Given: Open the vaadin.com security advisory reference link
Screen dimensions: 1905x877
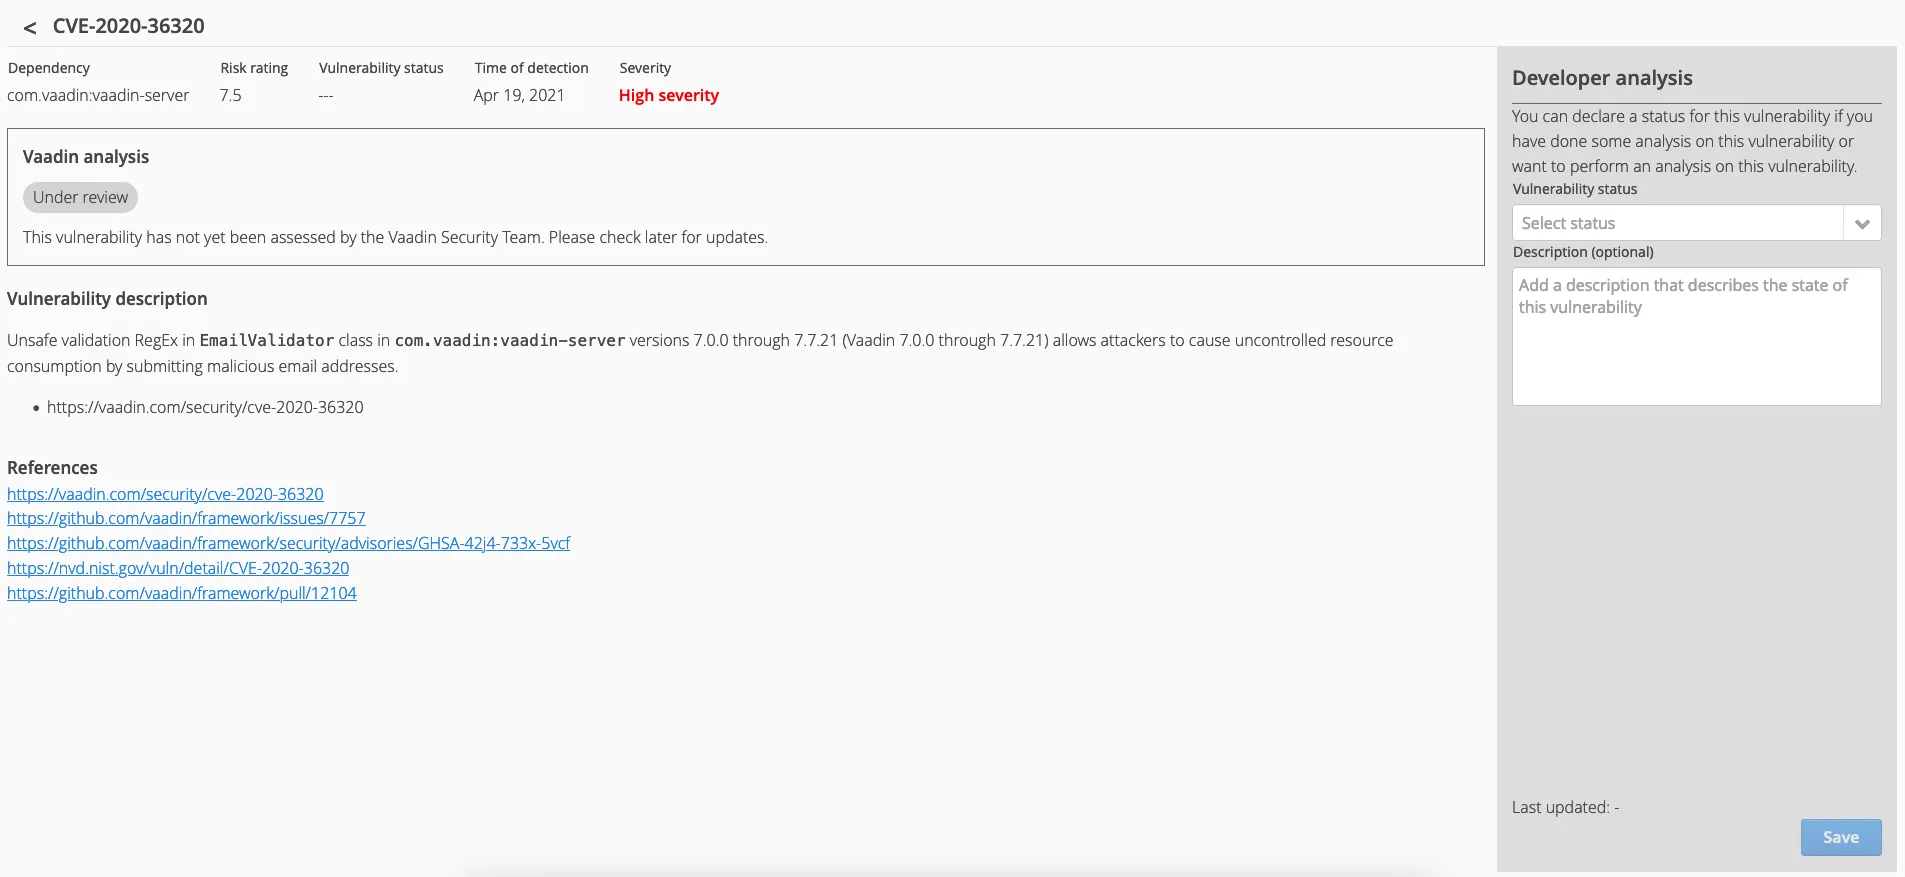Looking at the screenshot, I should tap(165, 494).
